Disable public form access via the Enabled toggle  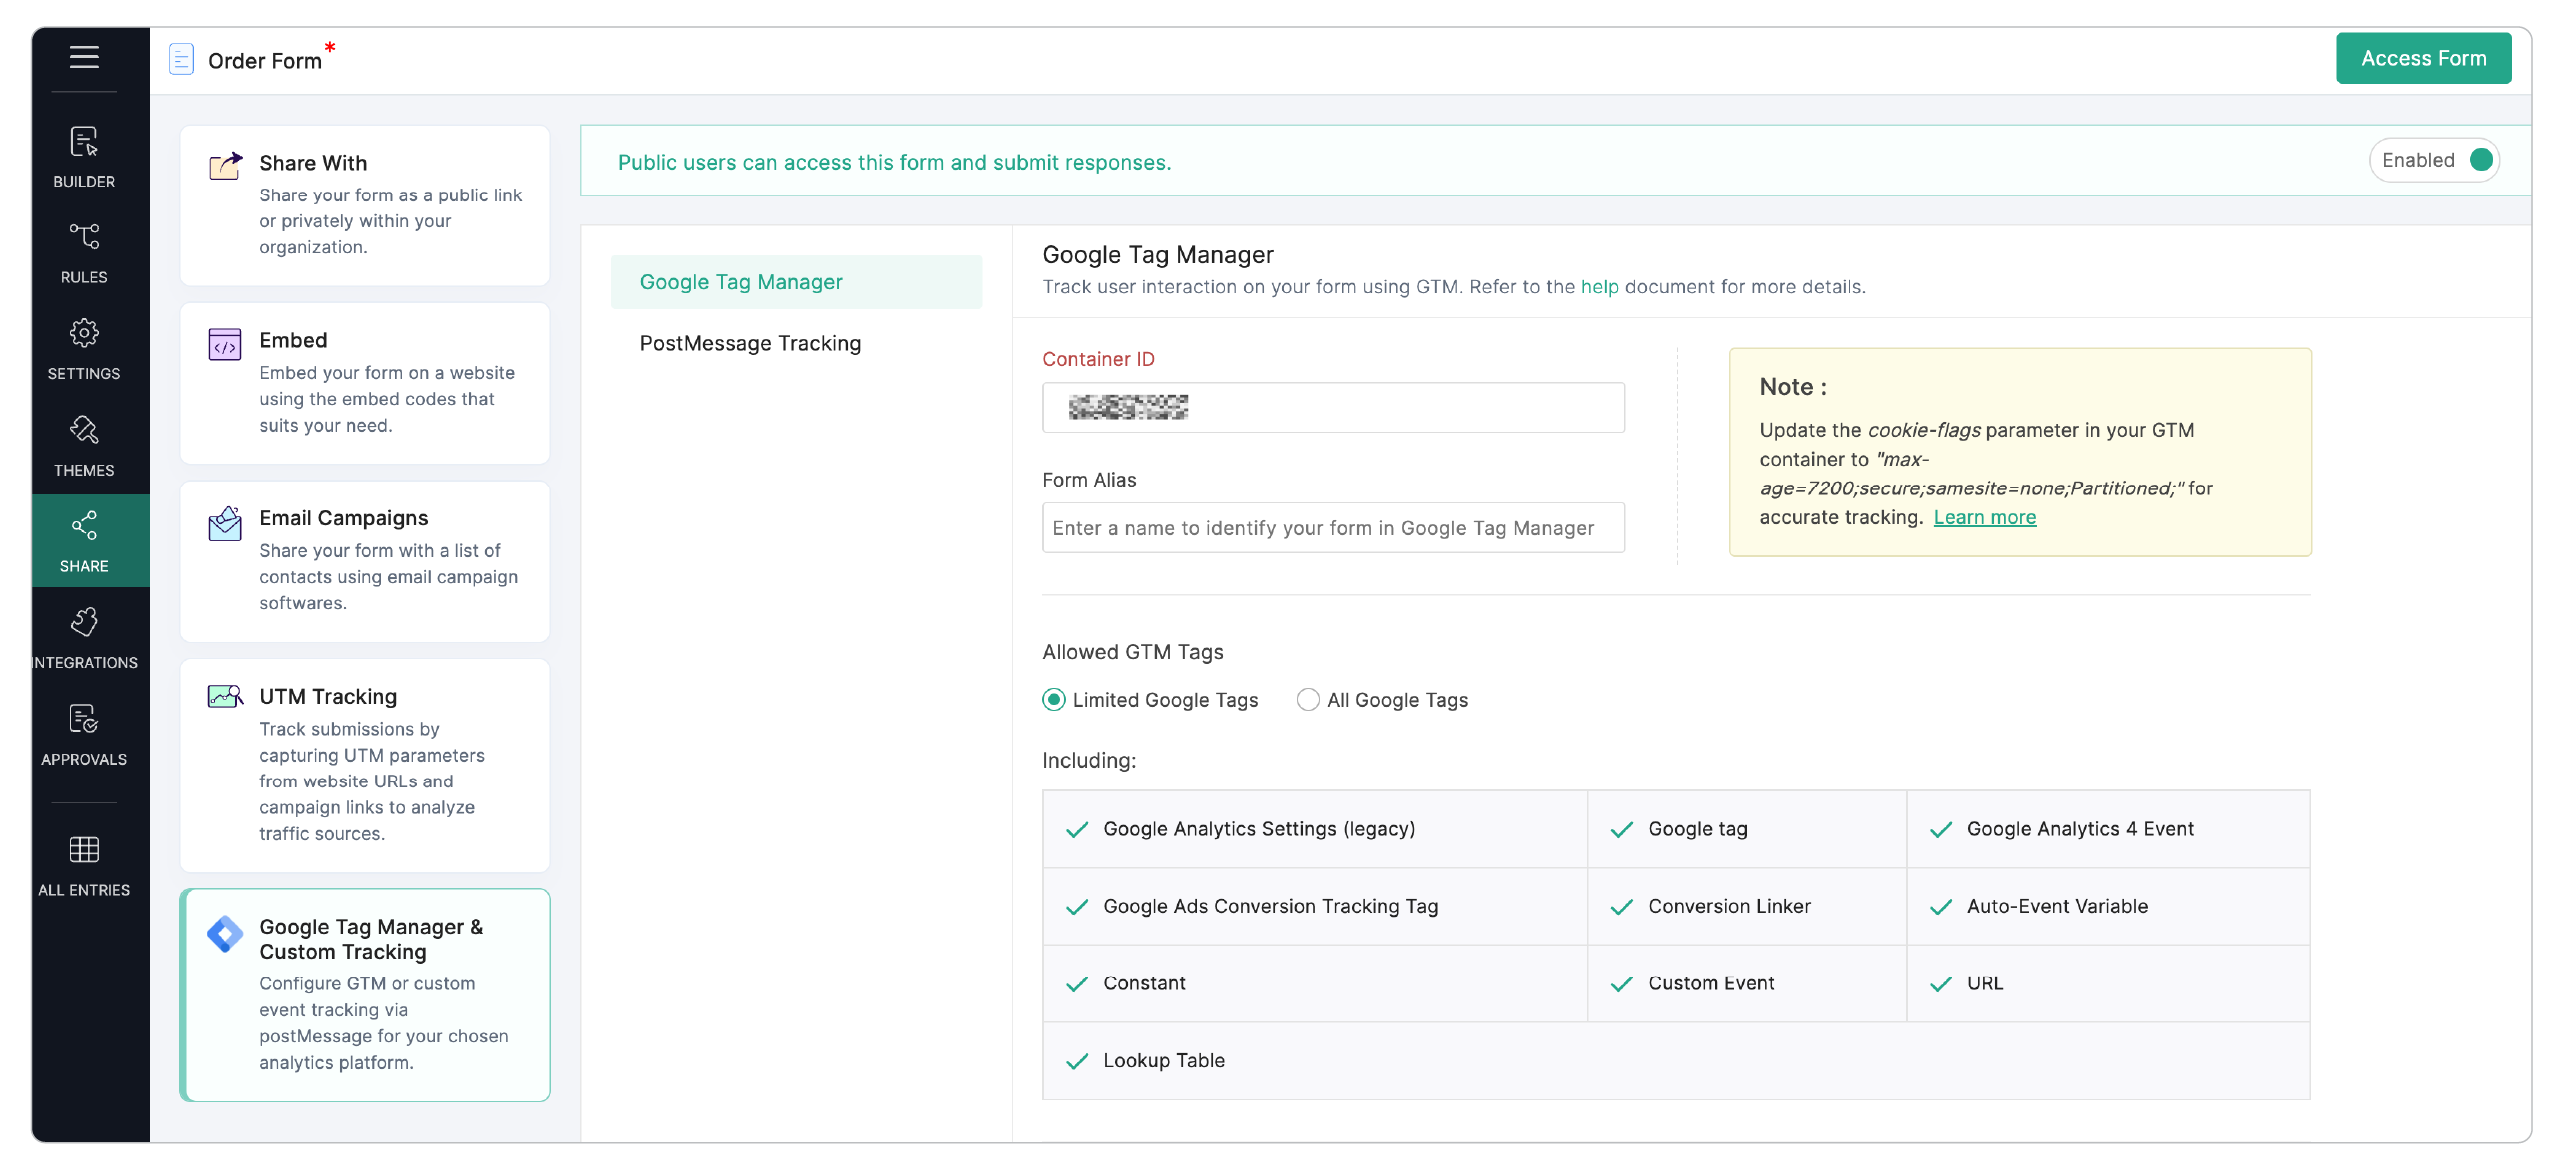(x=2481, y=160)
